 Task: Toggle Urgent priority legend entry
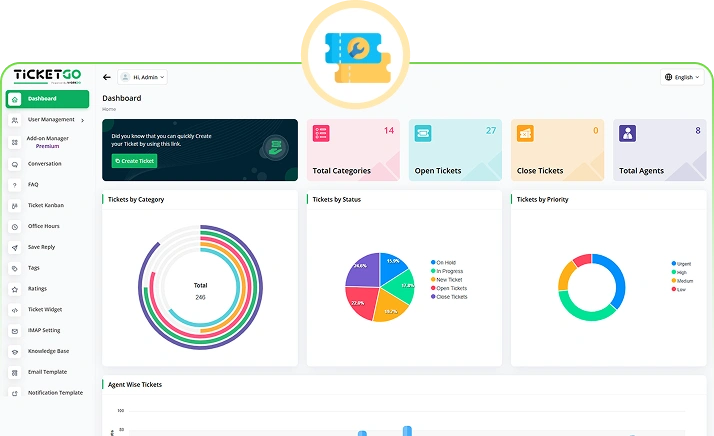point(681,264)
